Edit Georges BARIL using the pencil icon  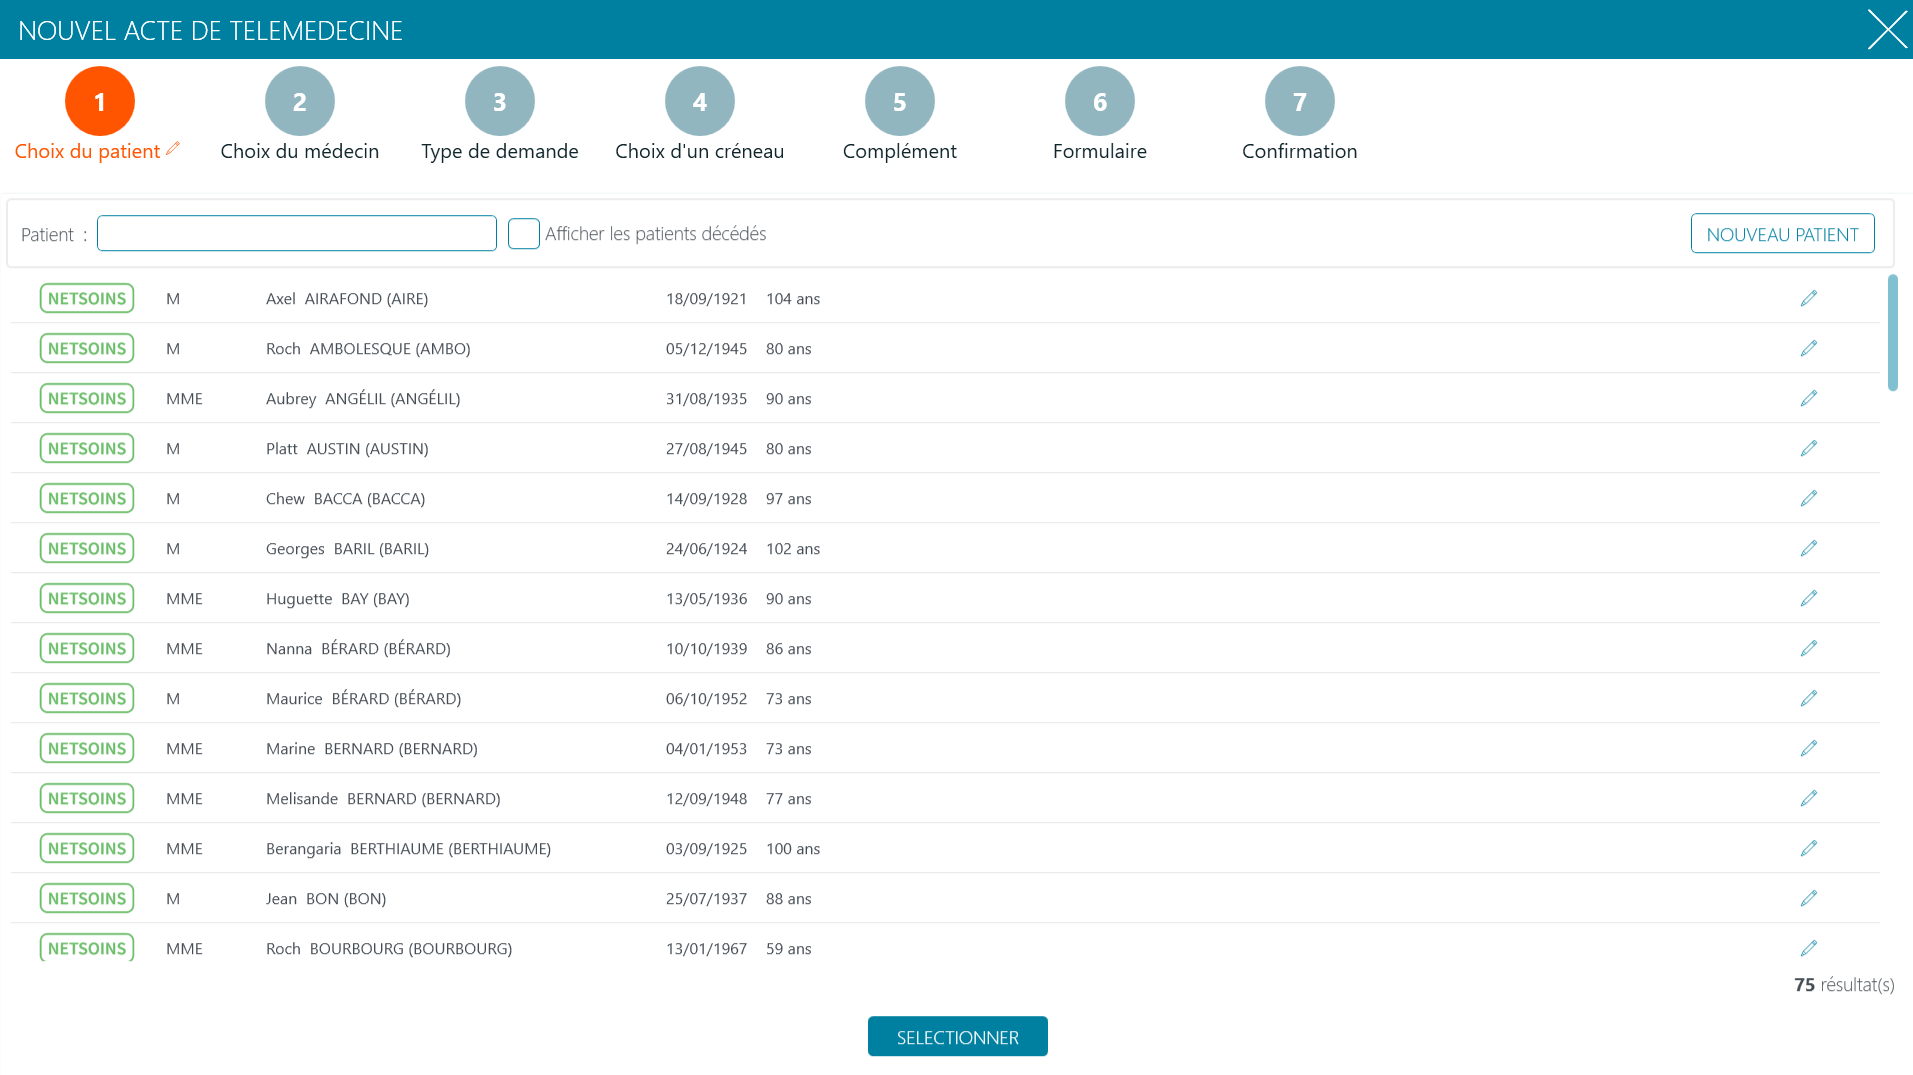click(x=1808, y=548)
